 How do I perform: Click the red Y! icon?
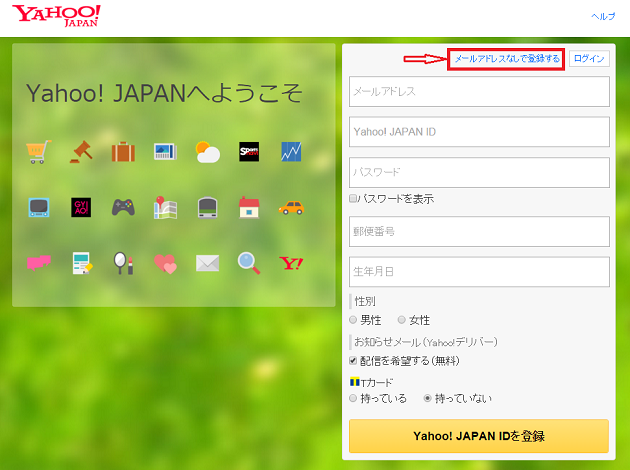pyautogui.click(x=291, y=263)
